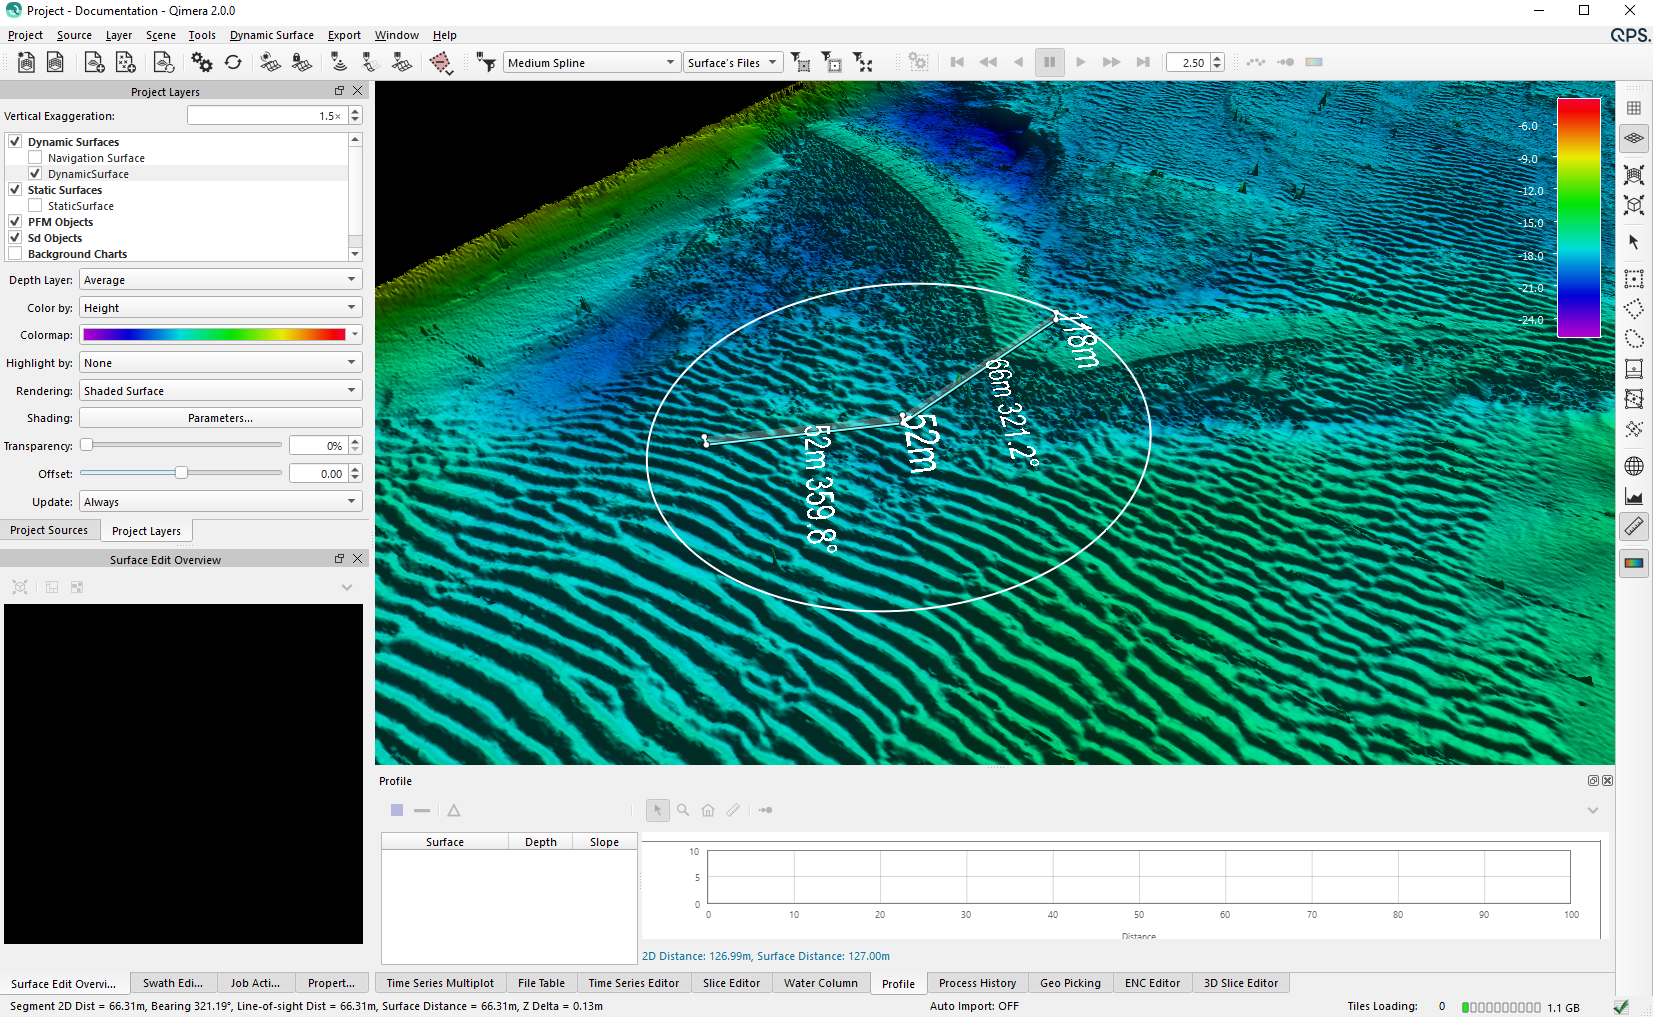
Task: Uncheck the DynamicSurface layer checkbox
Action: 35,174
